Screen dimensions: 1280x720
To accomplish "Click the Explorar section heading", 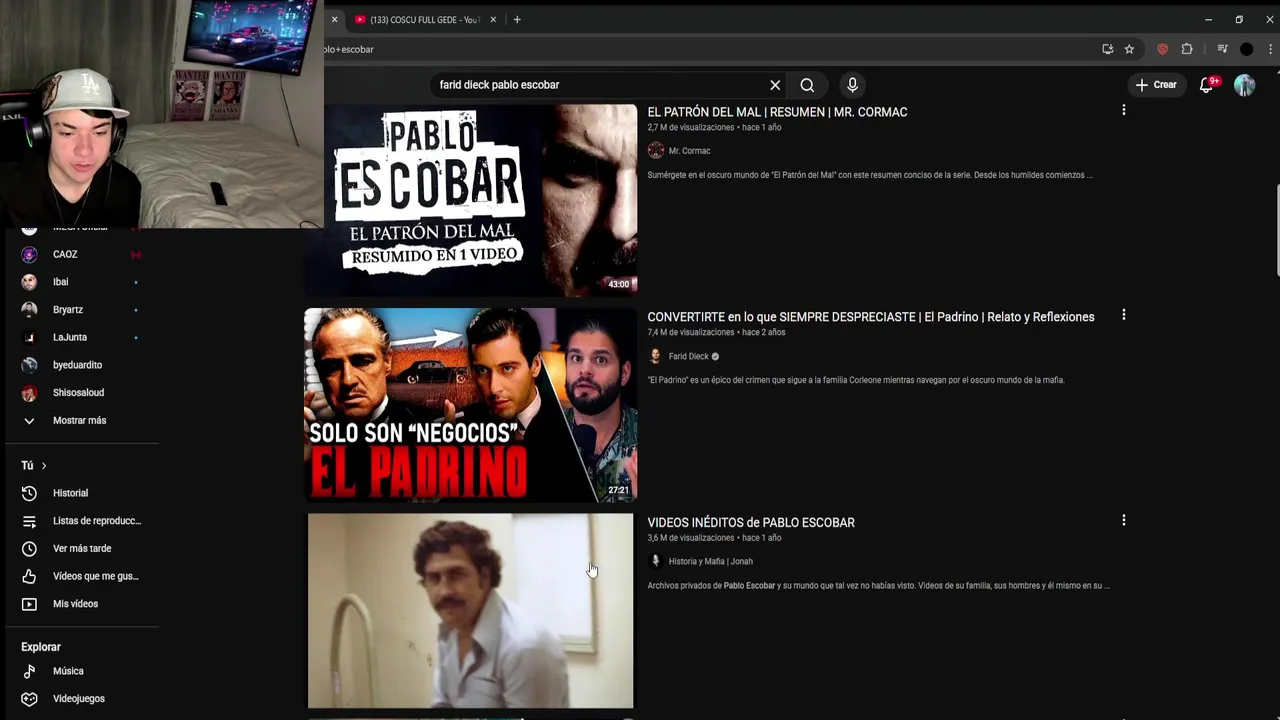I will [41, 647].
